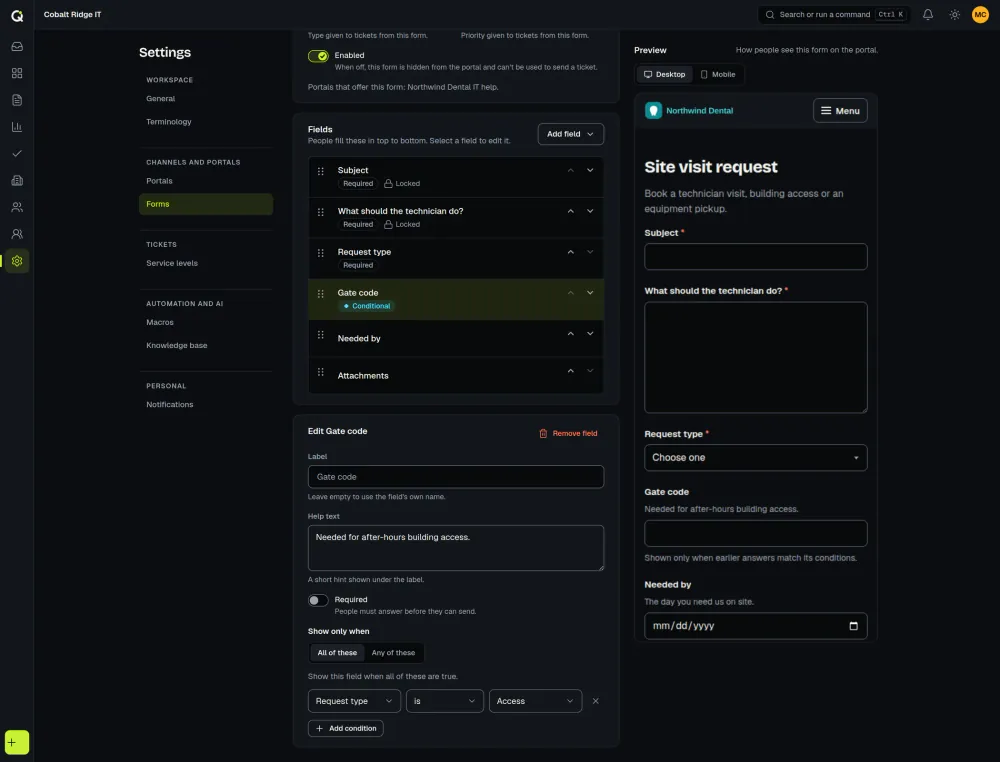This screenshot has width=1000, height=762.
Task: Click the Remove field button
Action: tap(568, 434)
